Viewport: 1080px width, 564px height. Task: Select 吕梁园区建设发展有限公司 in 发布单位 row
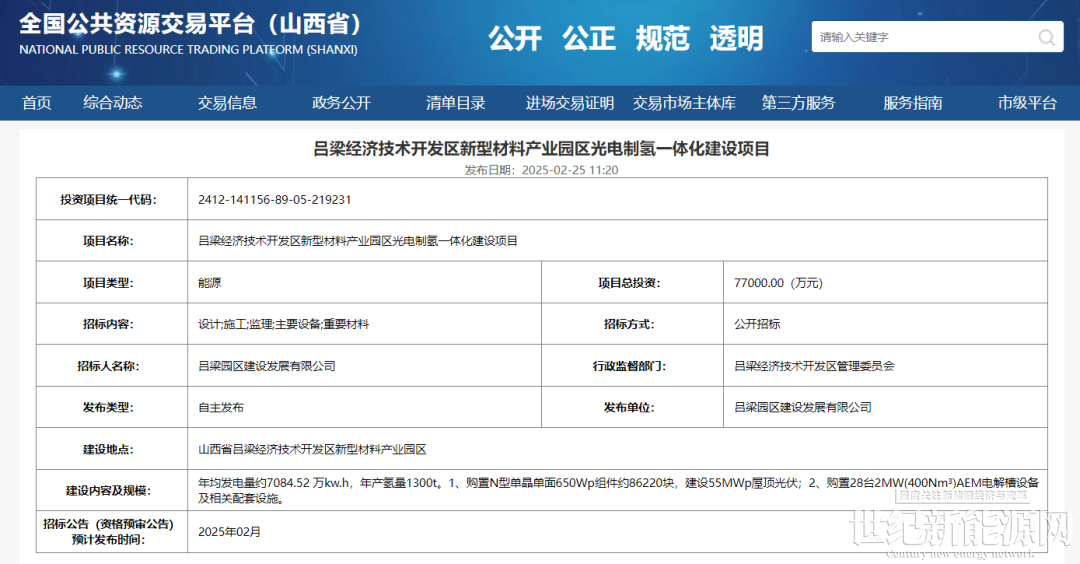pyautogui.click(x=802, y=408)
